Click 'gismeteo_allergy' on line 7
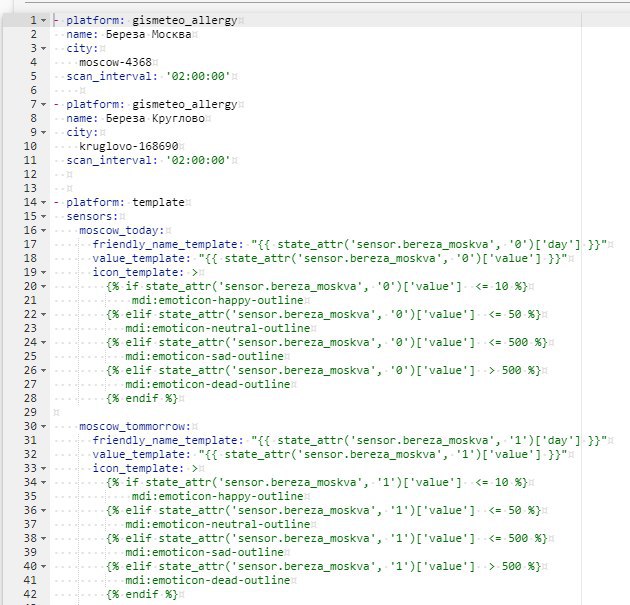 pos(184,104)
